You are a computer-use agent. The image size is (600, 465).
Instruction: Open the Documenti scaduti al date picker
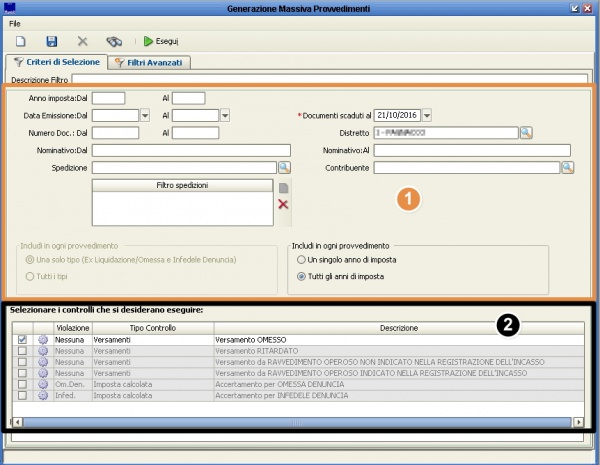pos(427,115)
